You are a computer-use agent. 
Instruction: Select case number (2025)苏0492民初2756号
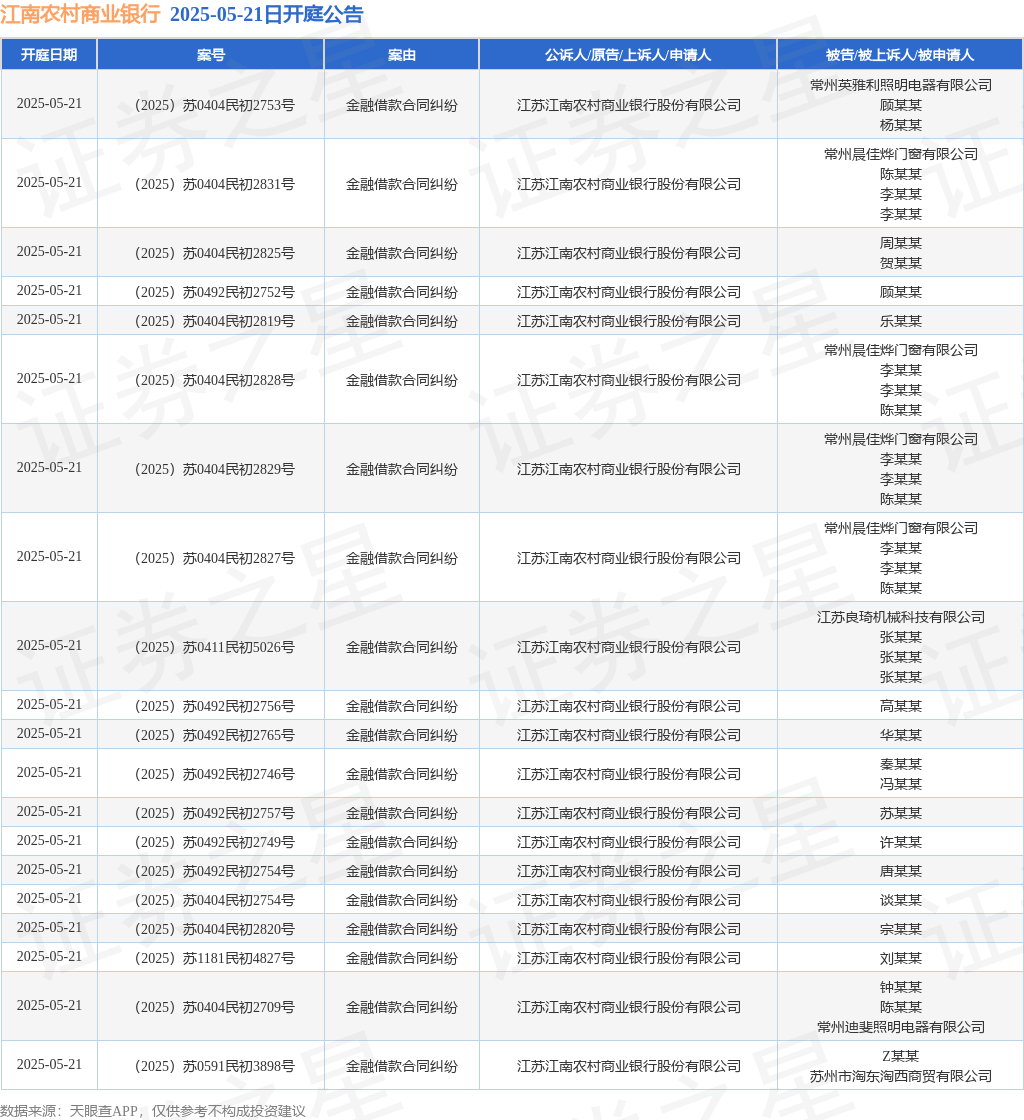(x=214, y=706)
